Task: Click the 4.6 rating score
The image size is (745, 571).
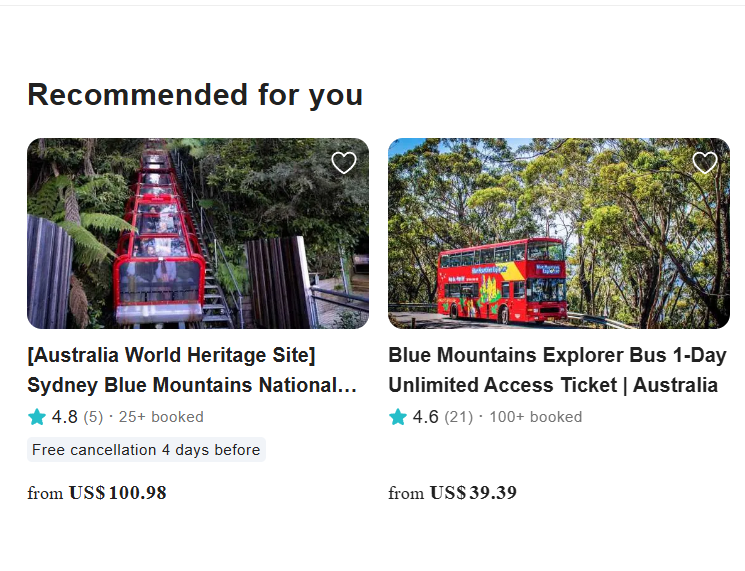Action: [x=426, y=417]
